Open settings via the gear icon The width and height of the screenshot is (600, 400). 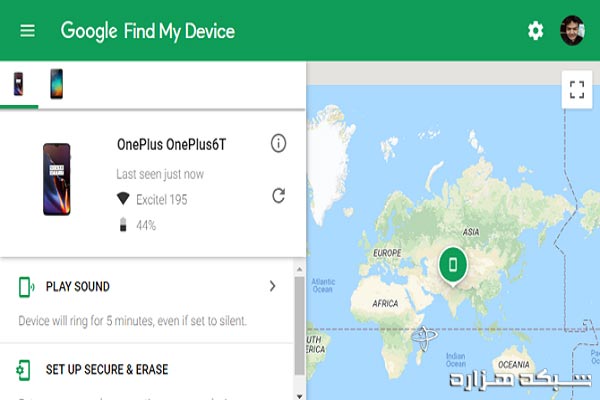click(535, 31)
